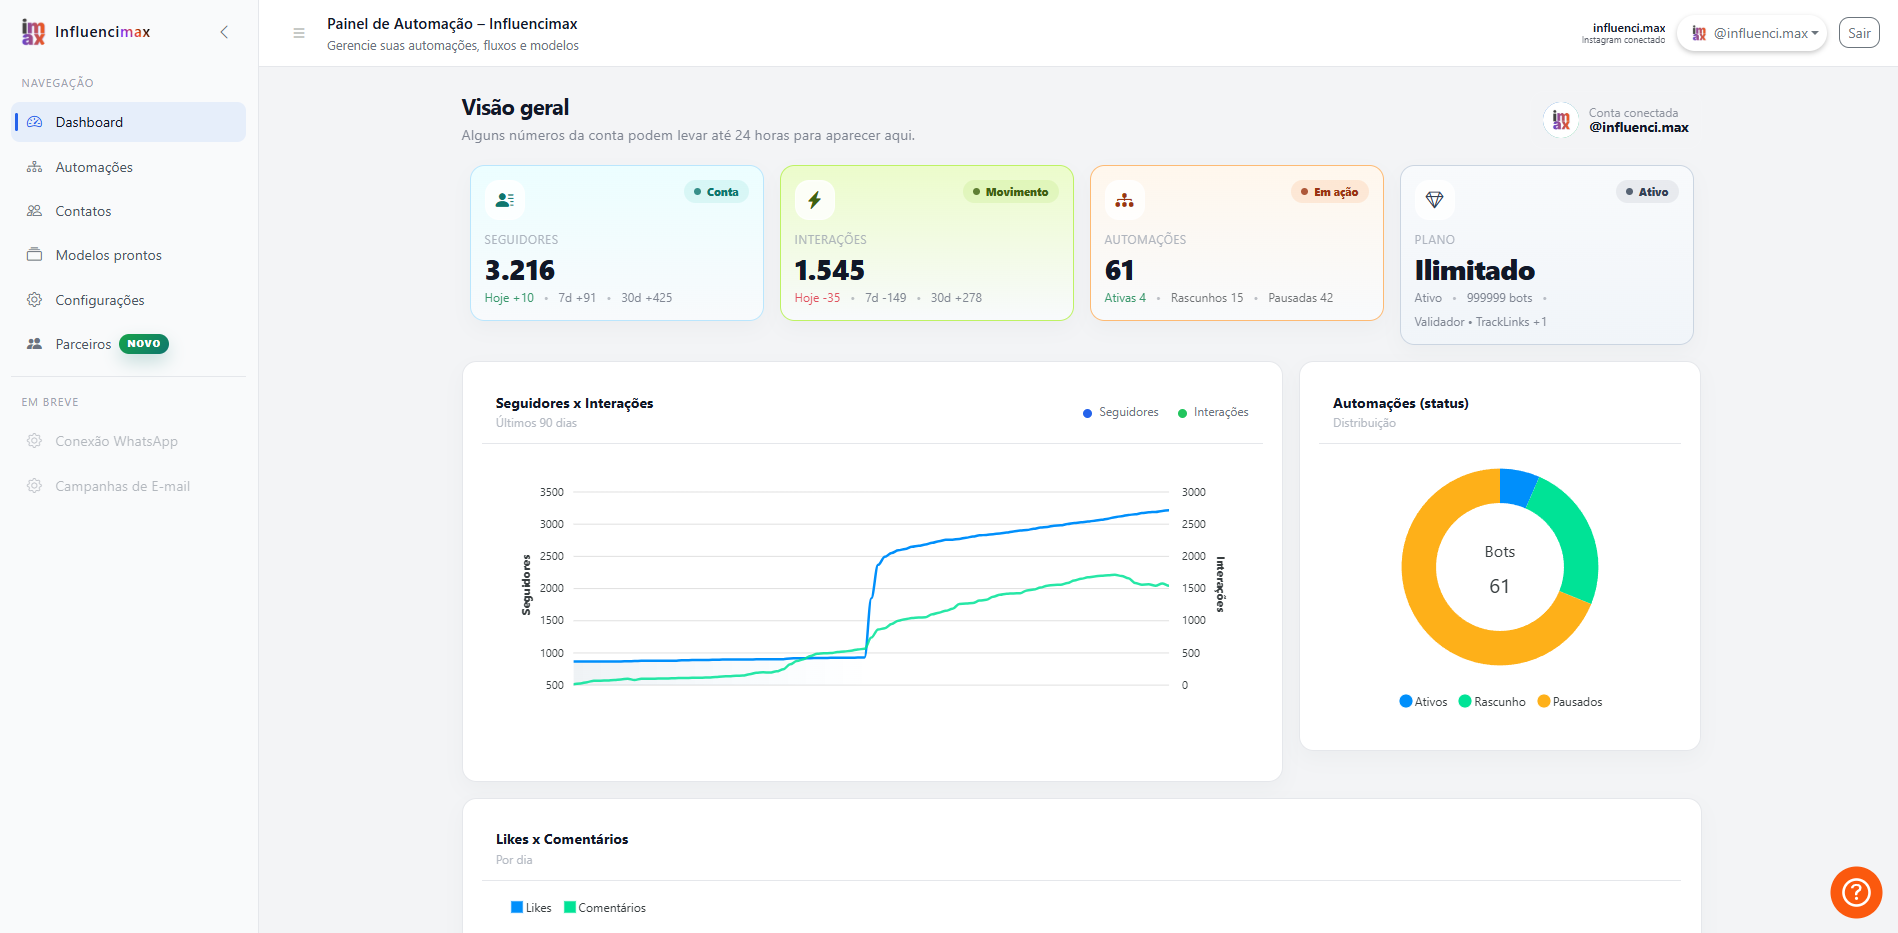This screenshot has width=1898, height=933.
Task: Go to Contatos page
Action: pyautogui.click(x=128, y=211)
